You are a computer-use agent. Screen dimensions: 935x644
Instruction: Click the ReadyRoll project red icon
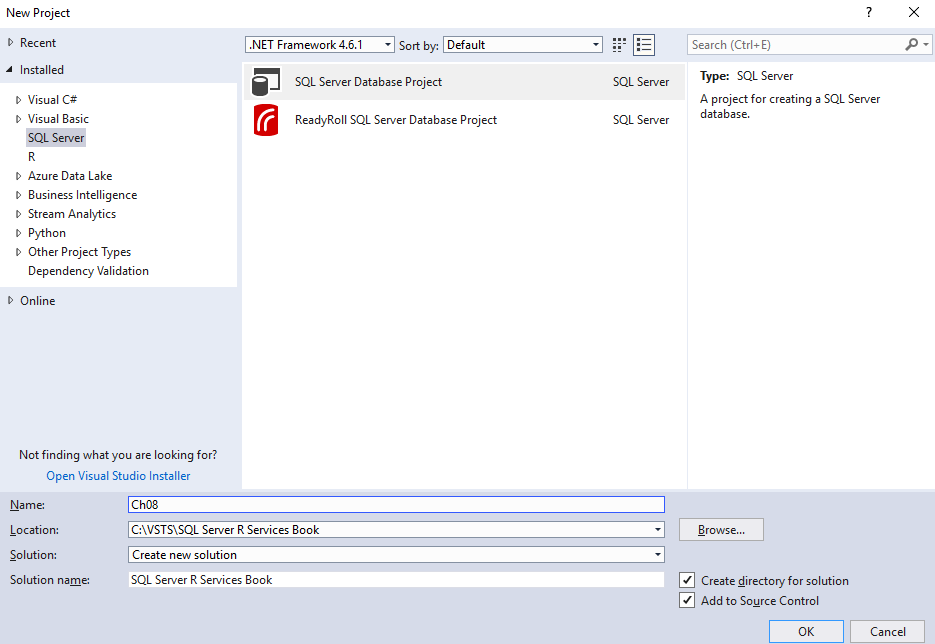click(265, 120)
